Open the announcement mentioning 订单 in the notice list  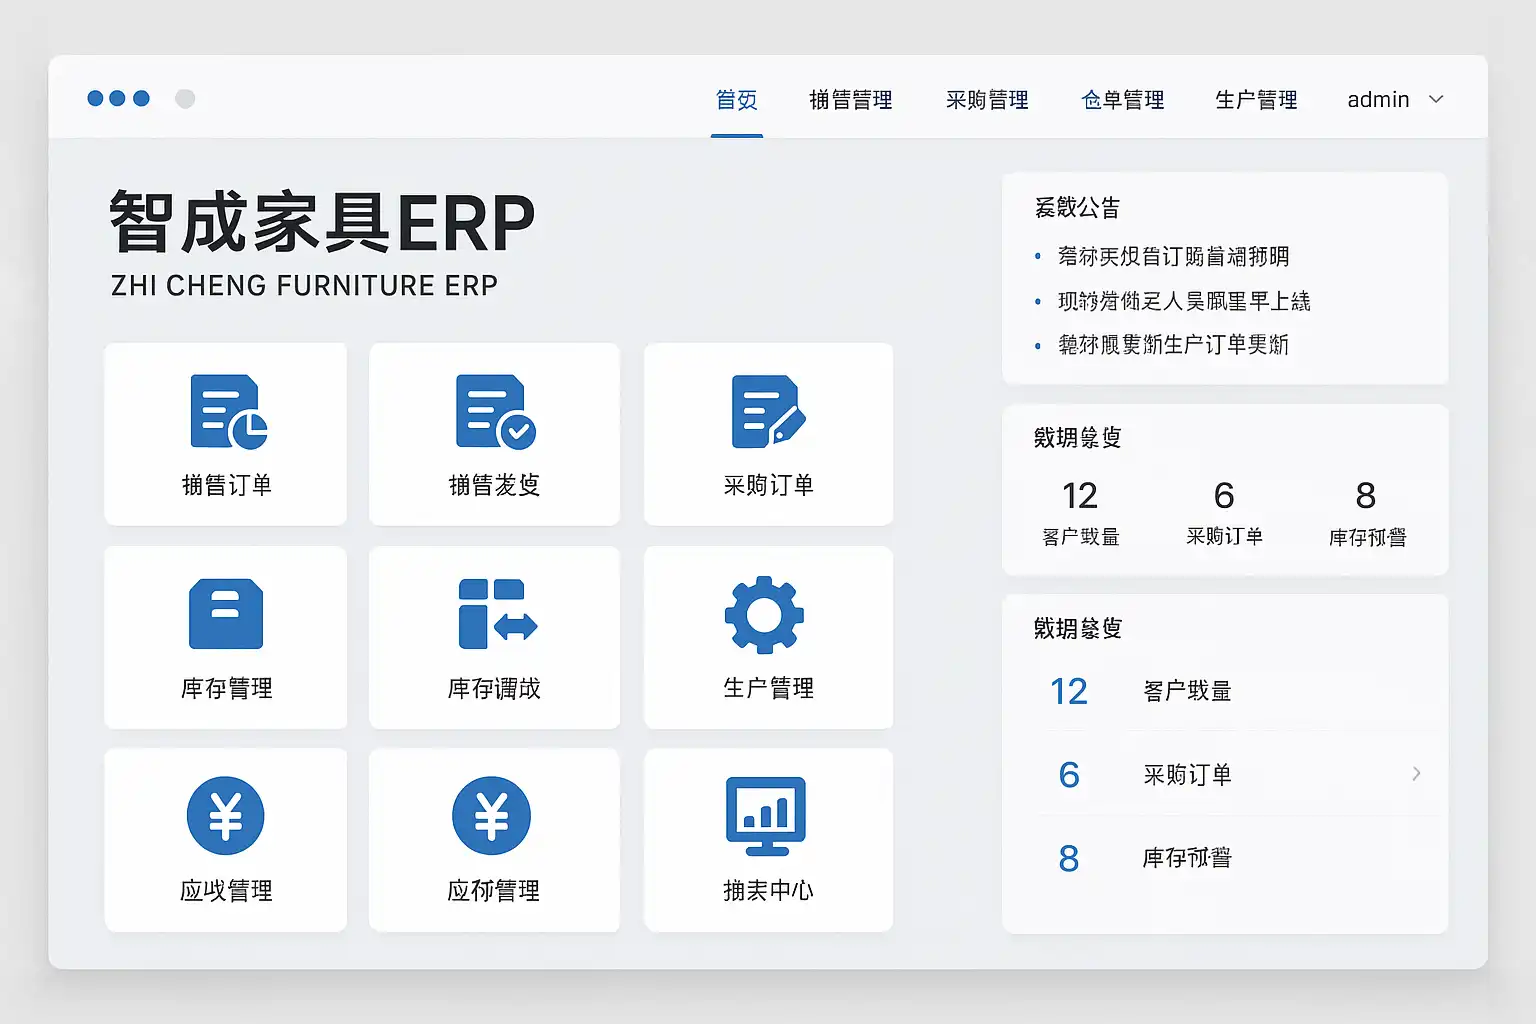coord(1173,345)
